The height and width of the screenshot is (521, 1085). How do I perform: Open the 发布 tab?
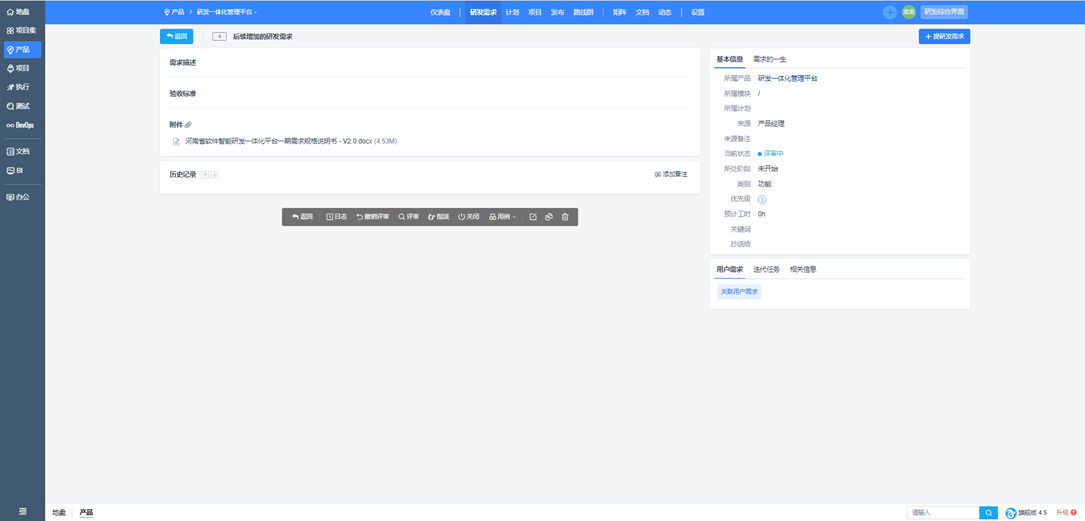pos(558,12)
